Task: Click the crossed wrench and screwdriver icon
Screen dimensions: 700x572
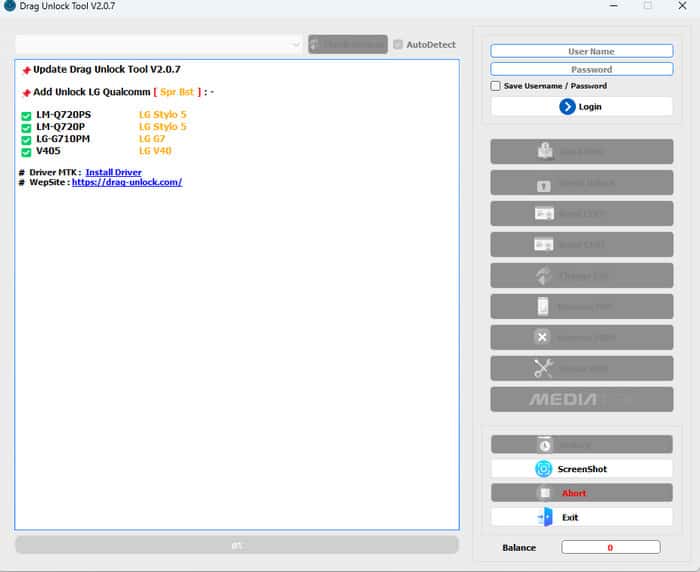Action: point(543,368)
